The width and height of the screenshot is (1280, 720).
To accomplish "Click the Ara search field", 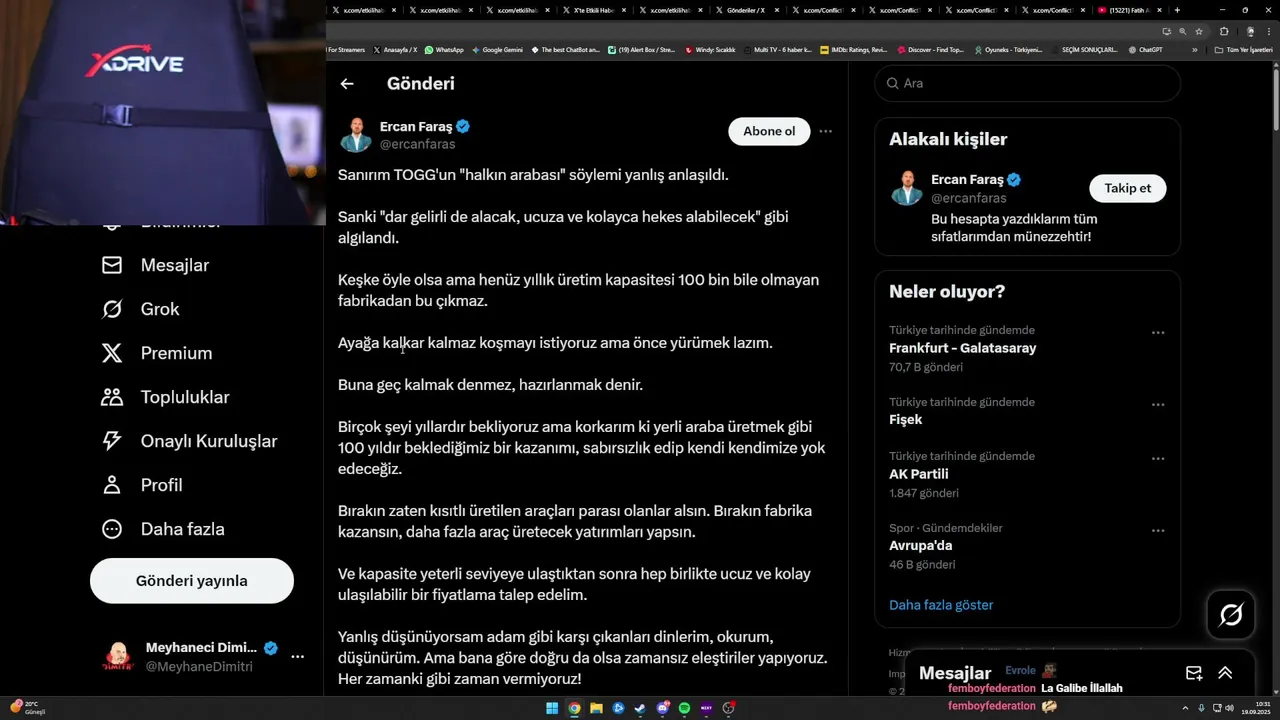I will (x=1027, y=83).
